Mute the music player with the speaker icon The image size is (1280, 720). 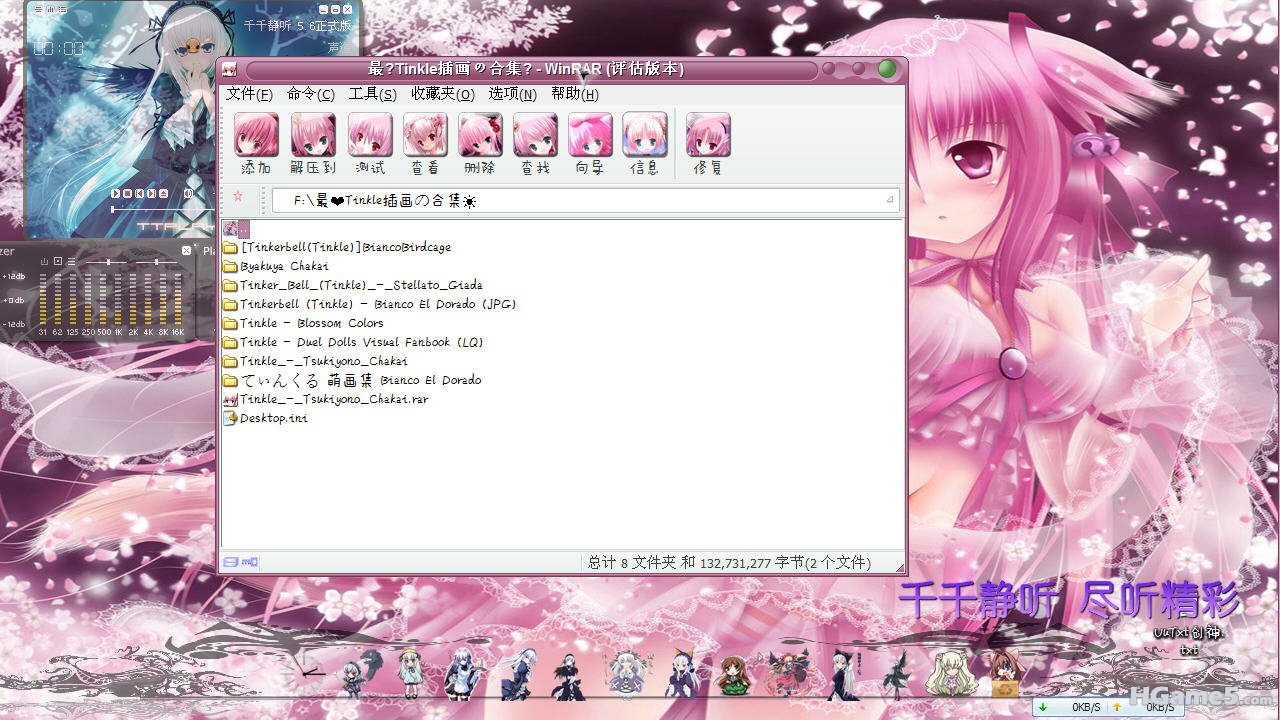coord(188,193)
